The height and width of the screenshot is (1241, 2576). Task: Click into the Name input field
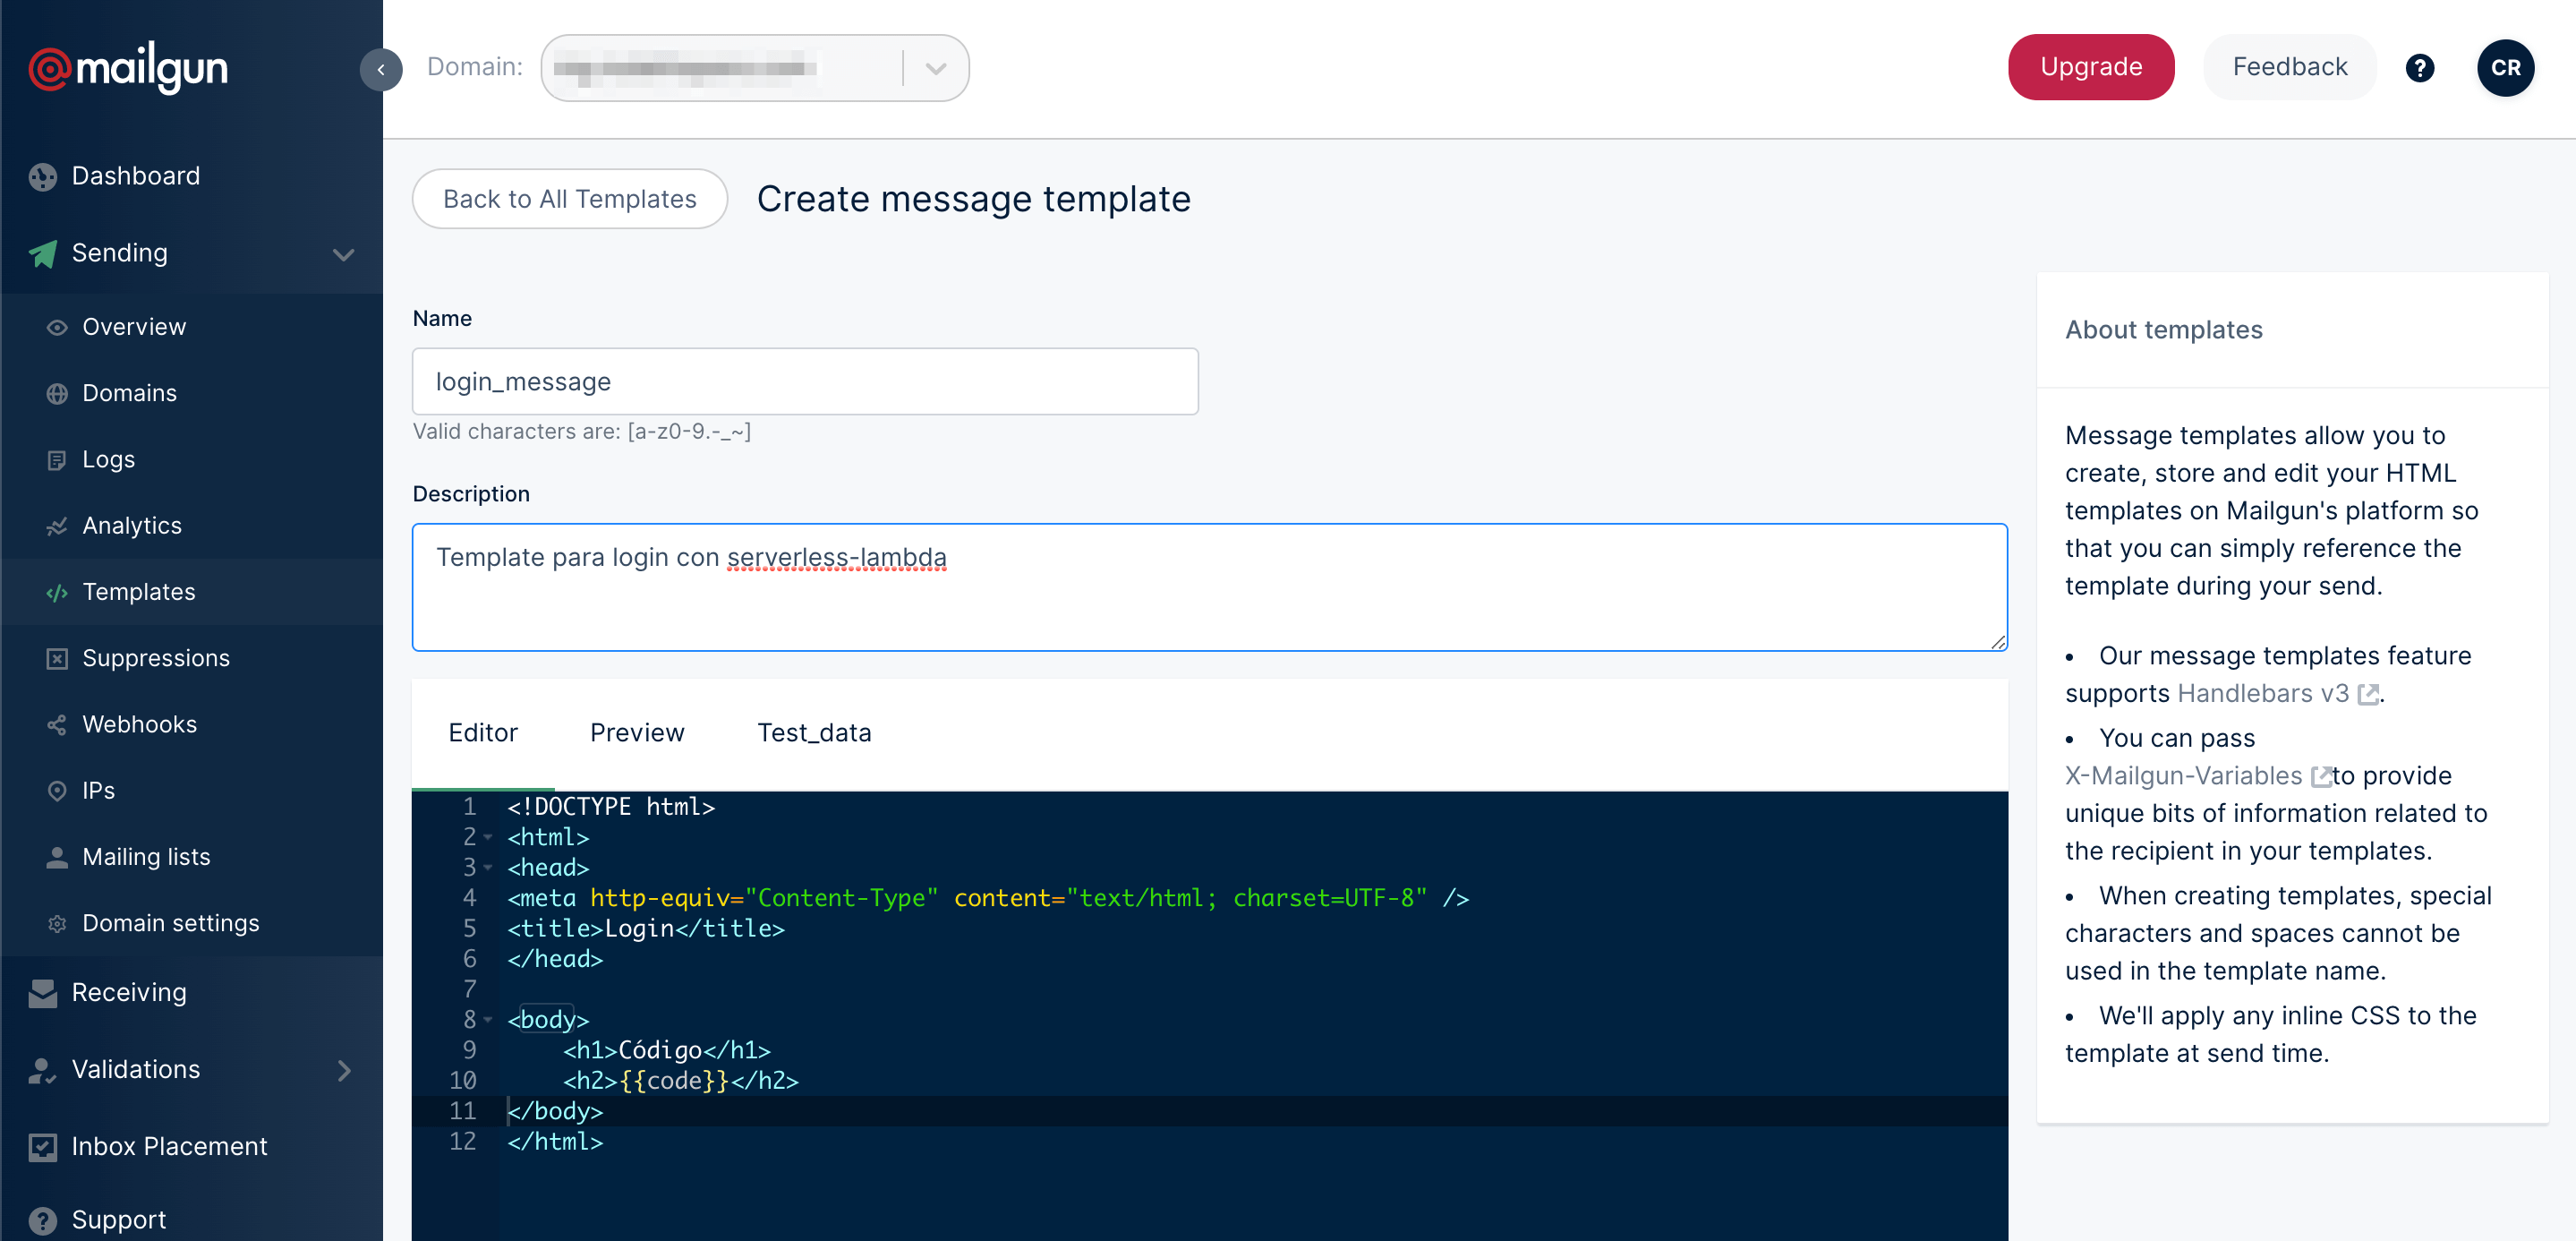click(805, 382)
